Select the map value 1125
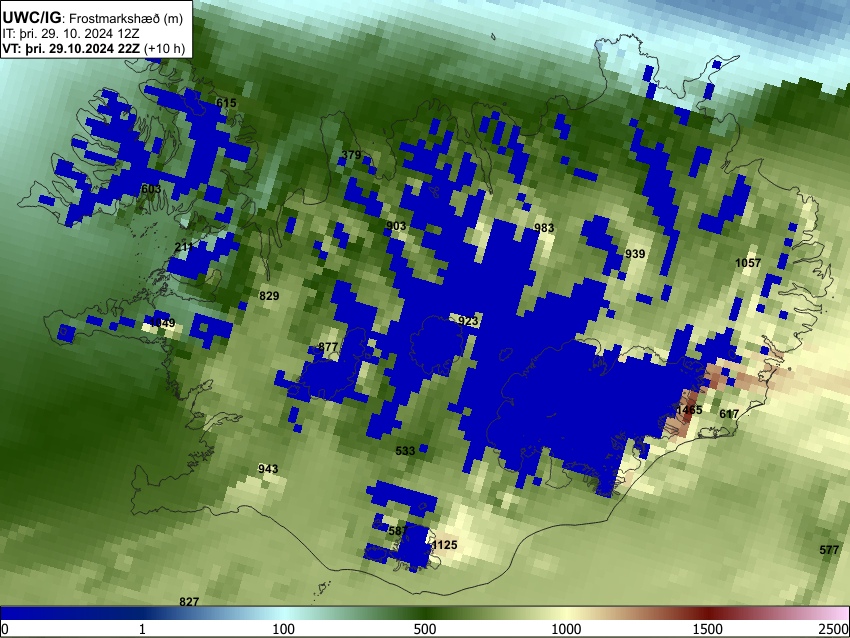Screen dimensions: 850x638 coord(445,545)
